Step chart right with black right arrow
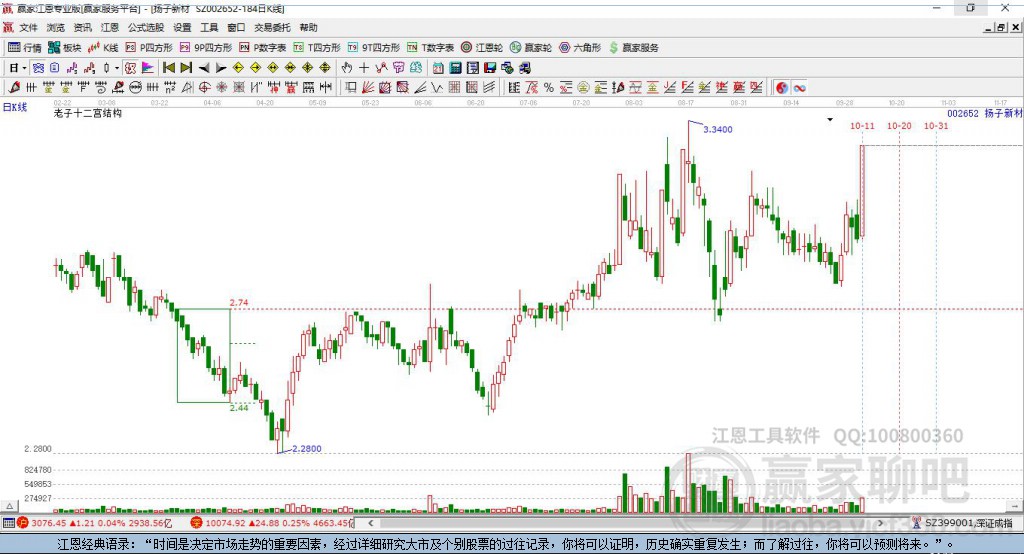The image size is (1024, 554). (221, 68)
